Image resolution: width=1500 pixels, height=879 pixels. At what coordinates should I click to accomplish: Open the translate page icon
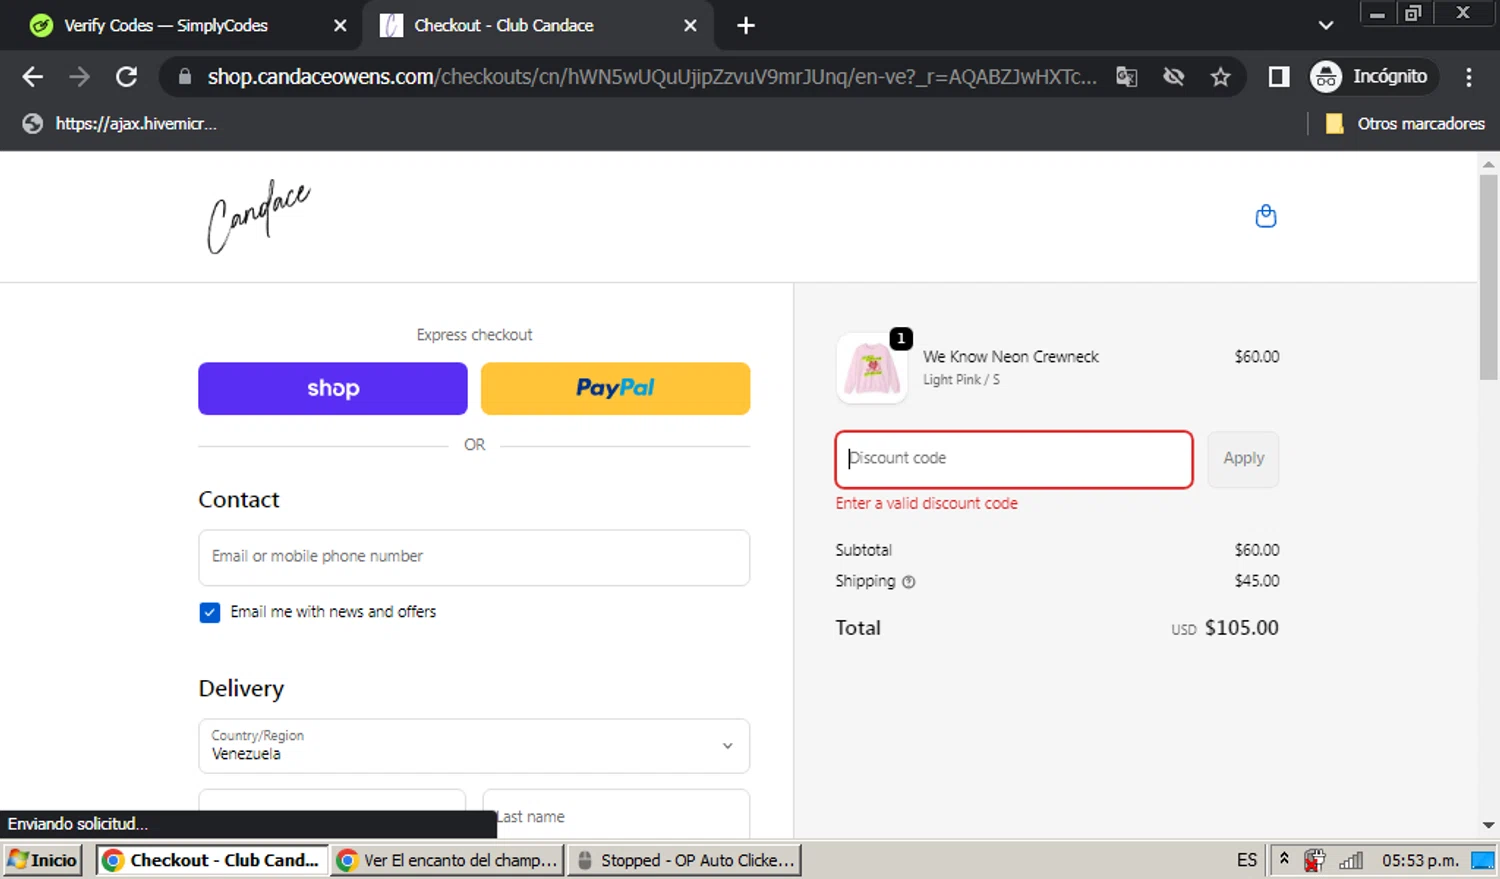[x=1126, y=77]
